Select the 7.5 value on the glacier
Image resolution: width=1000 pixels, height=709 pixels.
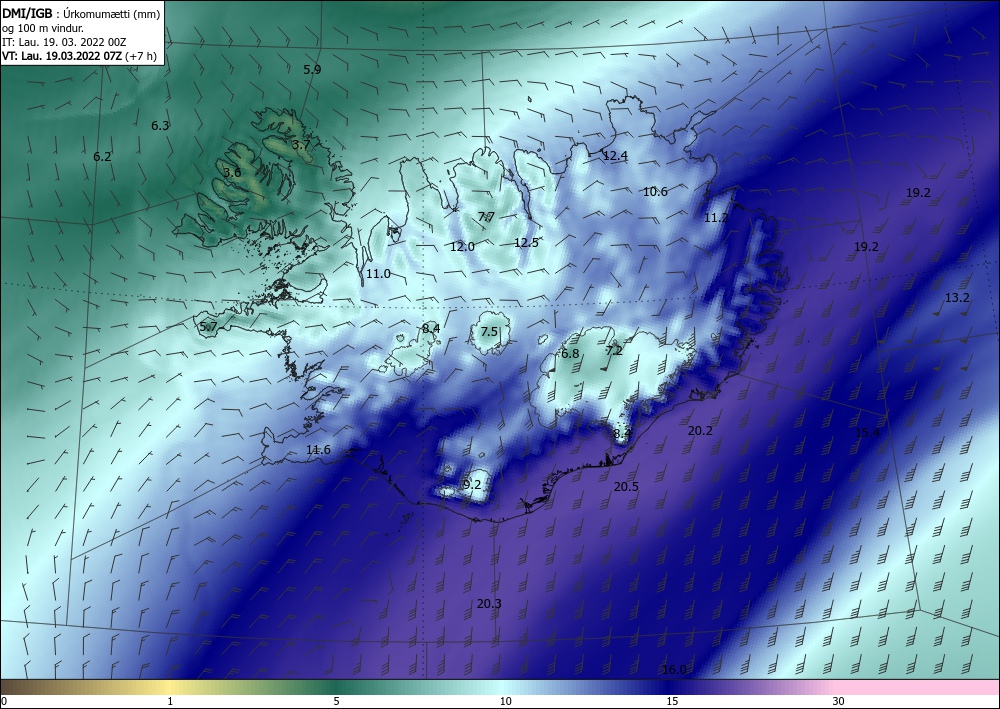click(x=489, y=332)
